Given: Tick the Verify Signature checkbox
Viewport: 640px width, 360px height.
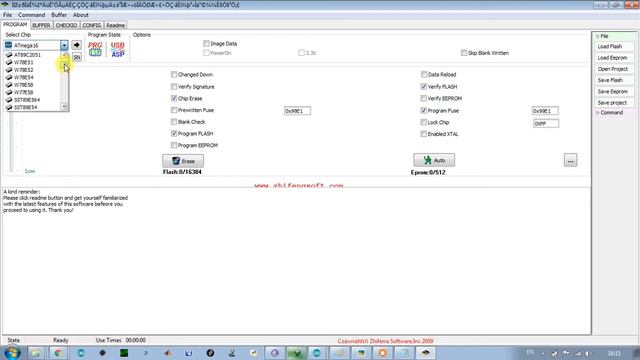Looking at the screenshot, I should 174,87.
